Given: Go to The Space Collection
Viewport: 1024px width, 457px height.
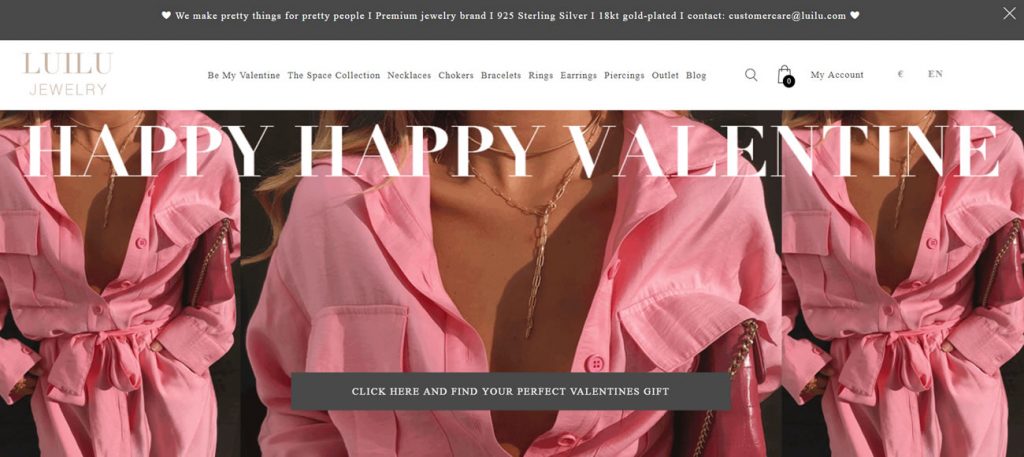Looking at the screenshot, I should pyautogui.click(x=334, y=76).
